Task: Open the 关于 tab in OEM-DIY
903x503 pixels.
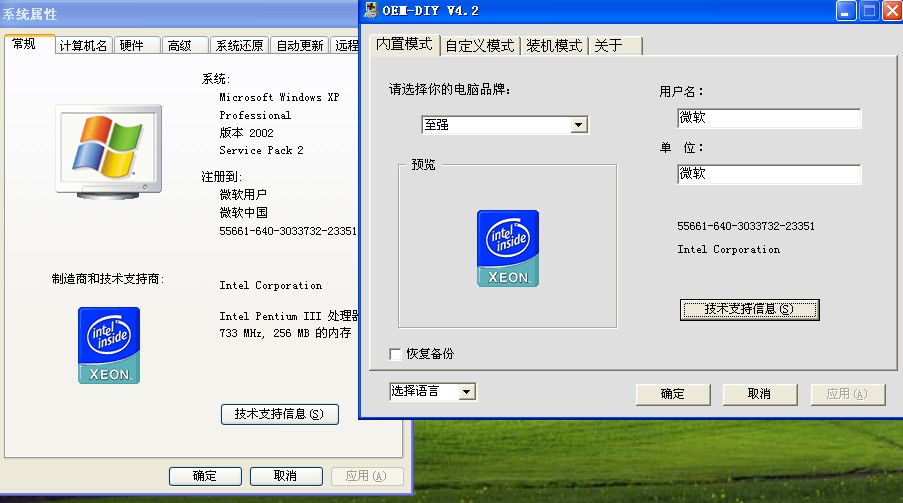Action: (x=615, y=46)
